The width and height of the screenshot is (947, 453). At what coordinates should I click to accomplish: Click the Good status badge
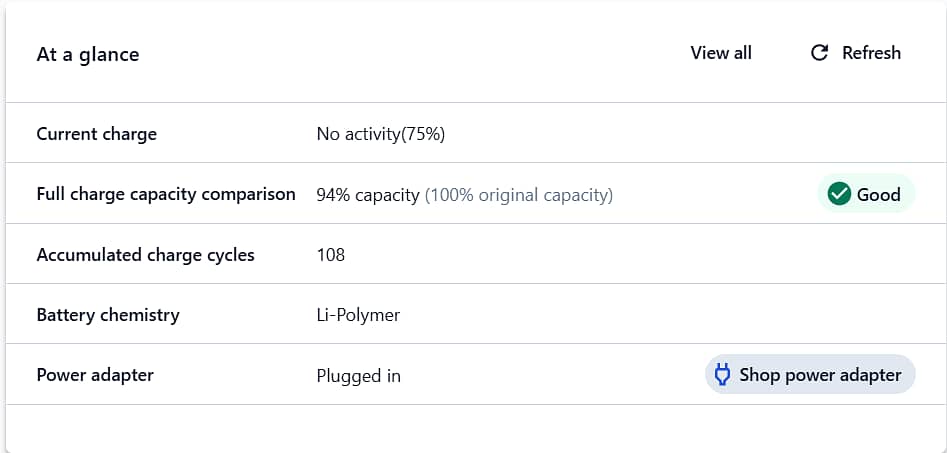point(866,194)
